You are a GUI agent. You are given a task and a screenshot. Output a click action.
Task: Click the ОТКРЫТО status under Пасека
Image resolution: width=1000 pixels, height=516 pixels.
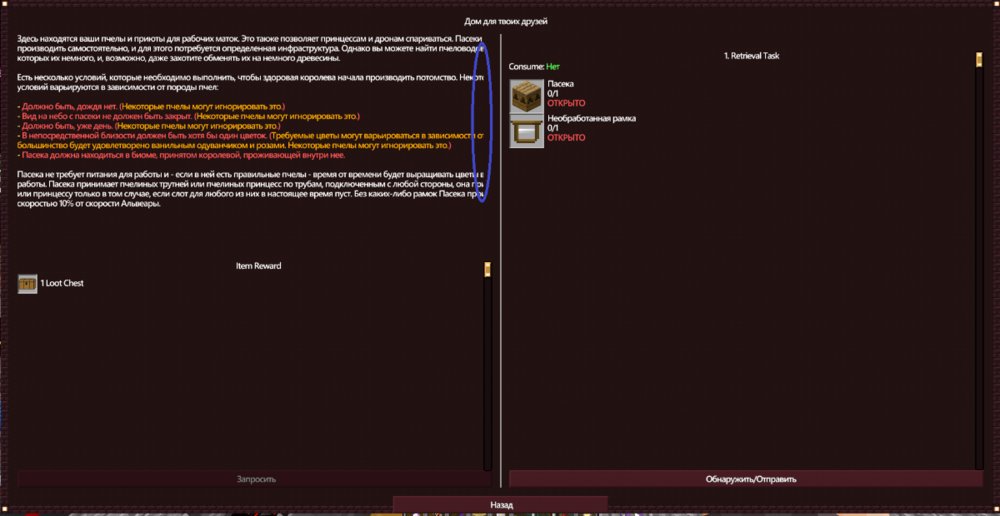(566, 103)
